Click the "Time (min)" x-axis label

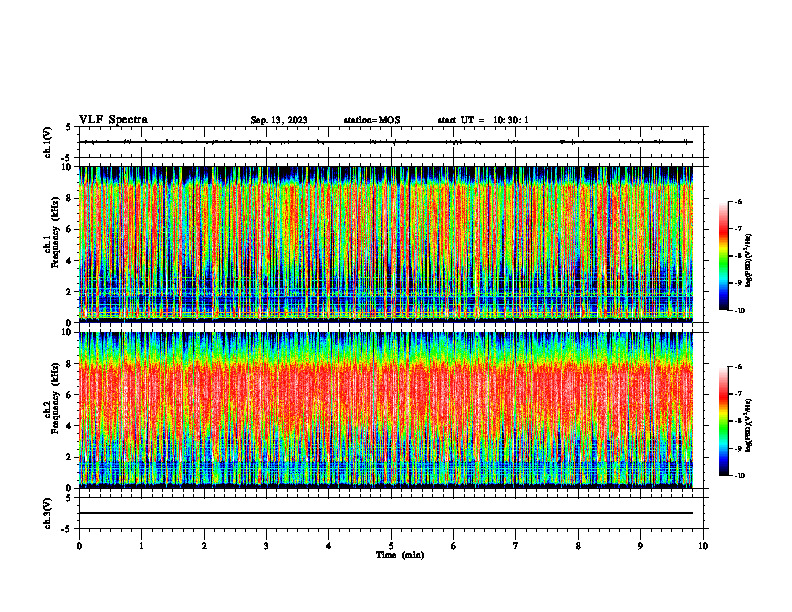(x=400, y=555)
